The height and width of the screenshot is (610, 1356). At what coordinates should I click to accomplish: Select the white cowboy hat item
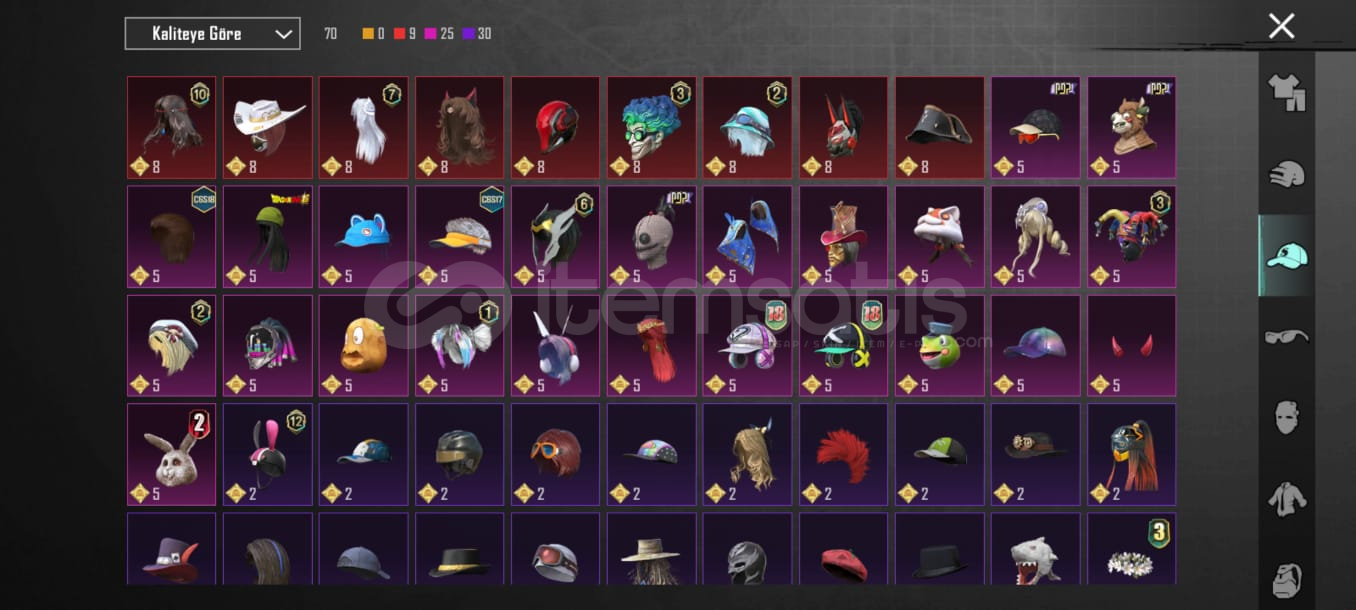[267, 127]
